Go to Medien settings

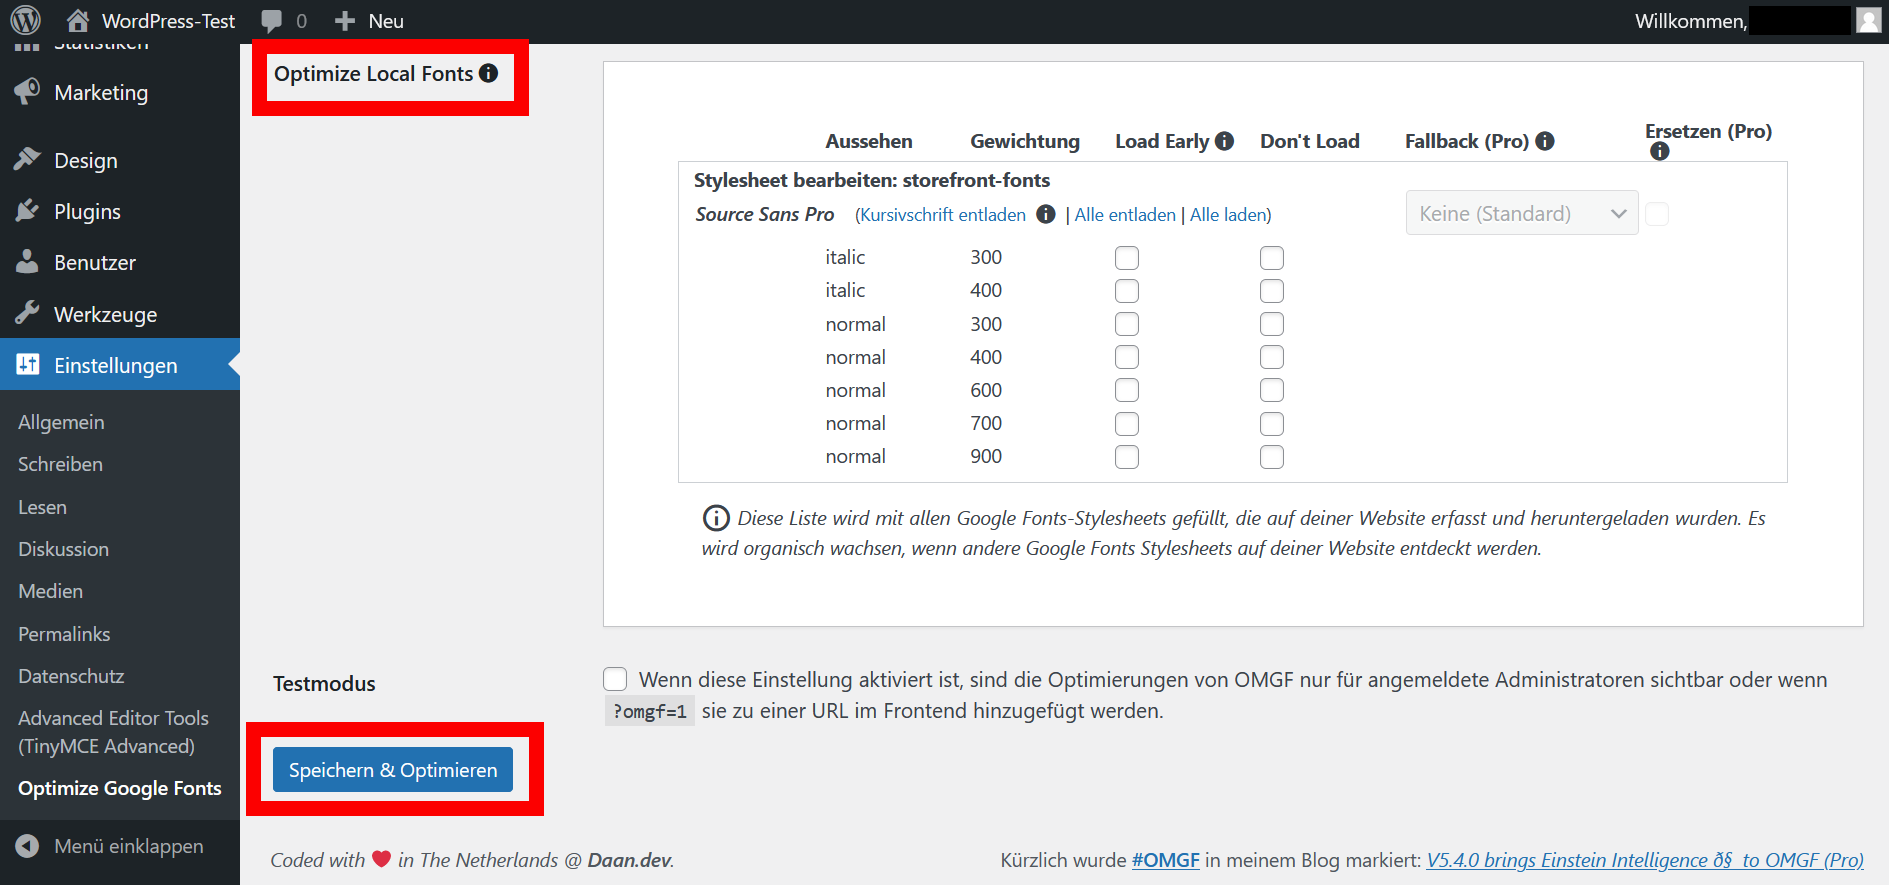pyautogui.click(x=50, y=591)
